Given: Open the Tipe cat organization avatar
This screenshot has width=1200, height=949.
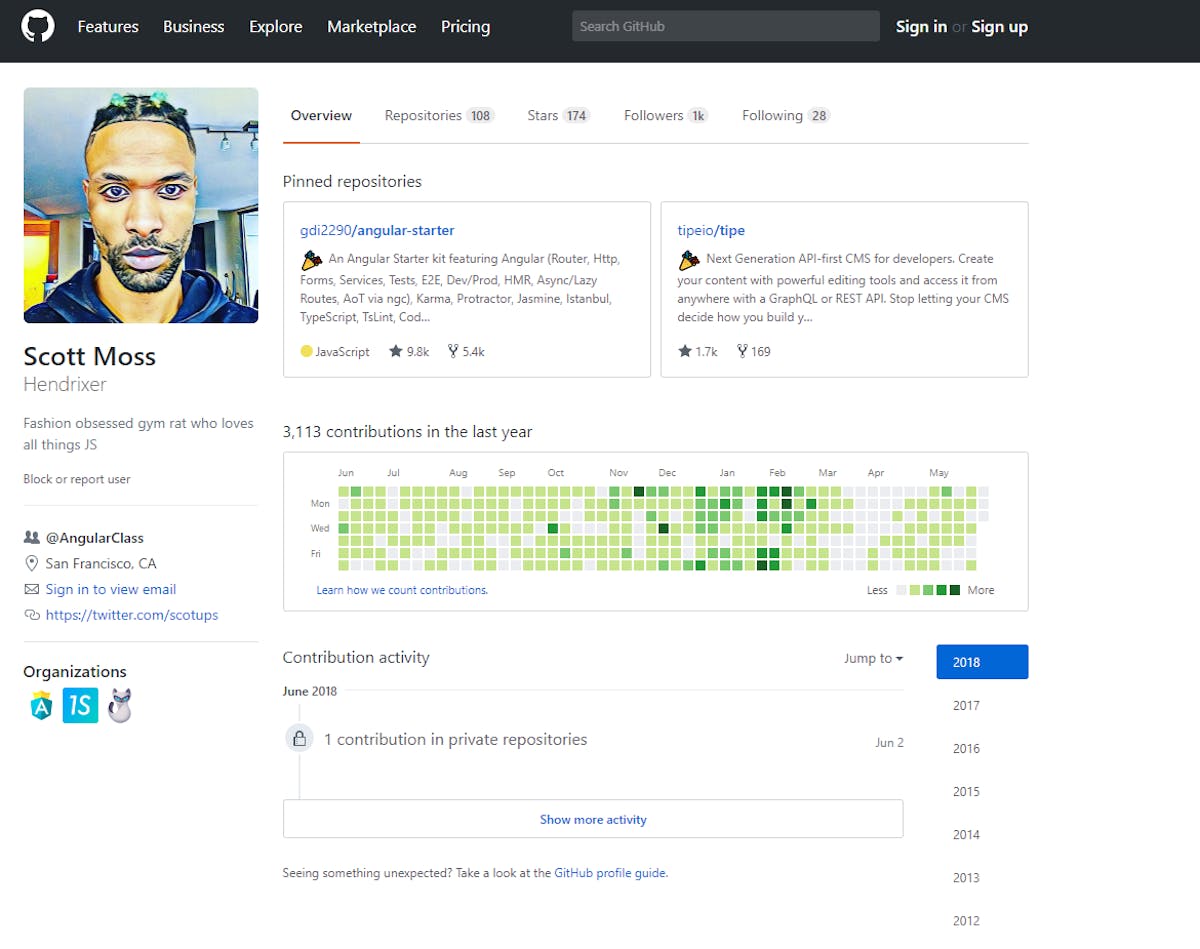Looking at the screenshot, I should [x=119, y=705].
